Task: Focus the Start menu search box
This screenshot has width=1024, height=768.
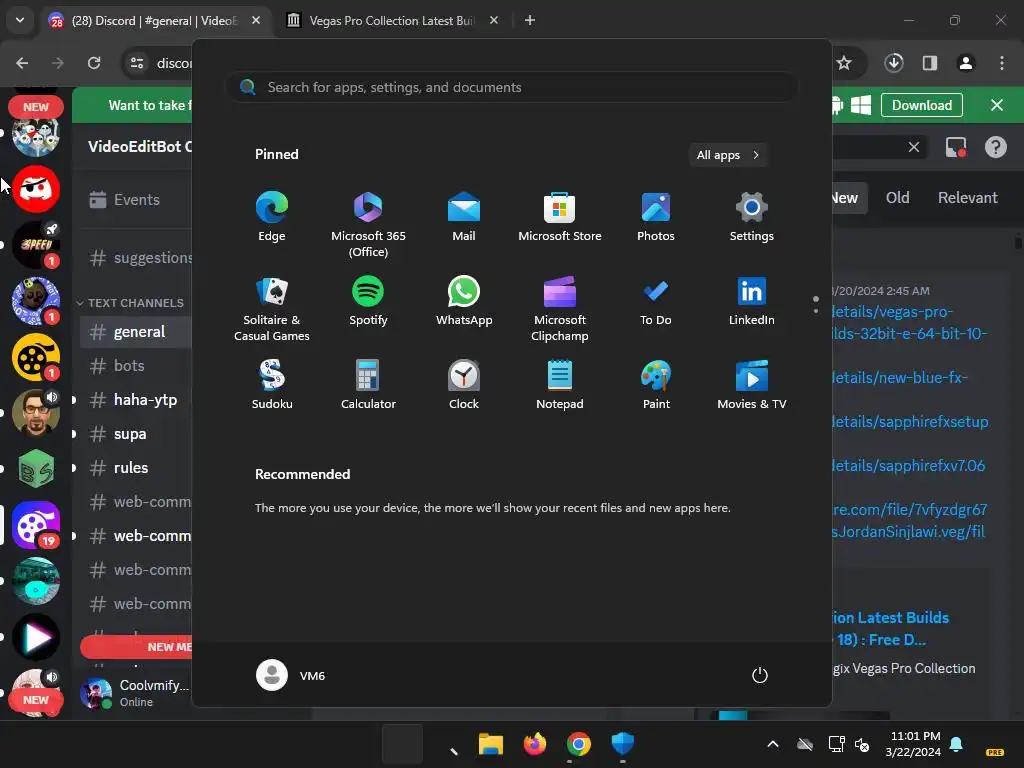Action: [x=511, y=87]
